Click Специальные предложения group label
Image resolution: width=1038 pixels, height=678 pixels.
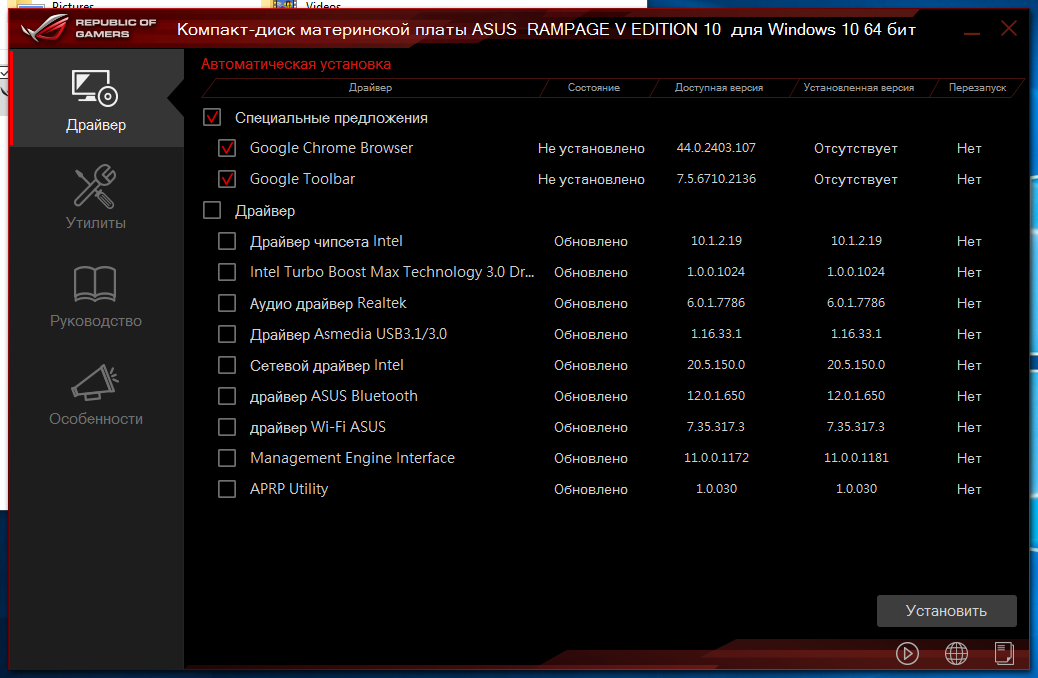tap(331, 118)
